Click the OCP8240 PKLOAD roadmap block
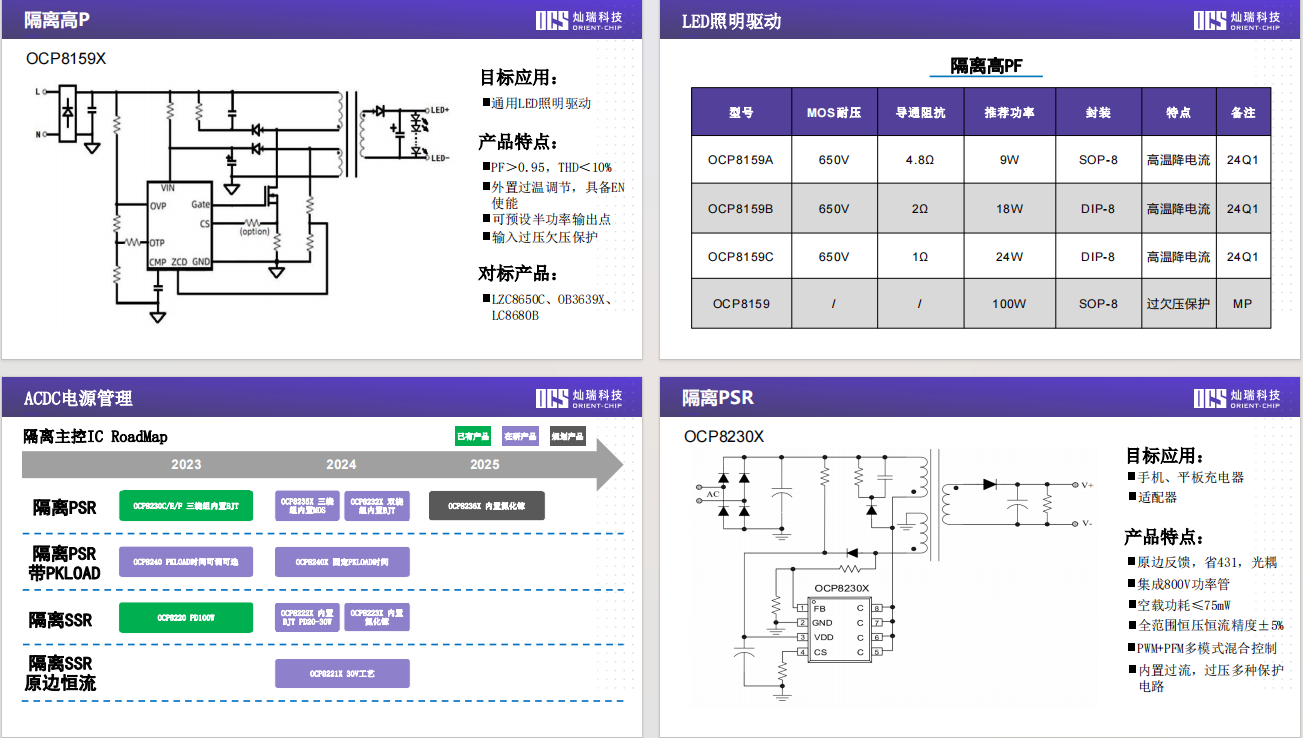 [x=186, y=562]
